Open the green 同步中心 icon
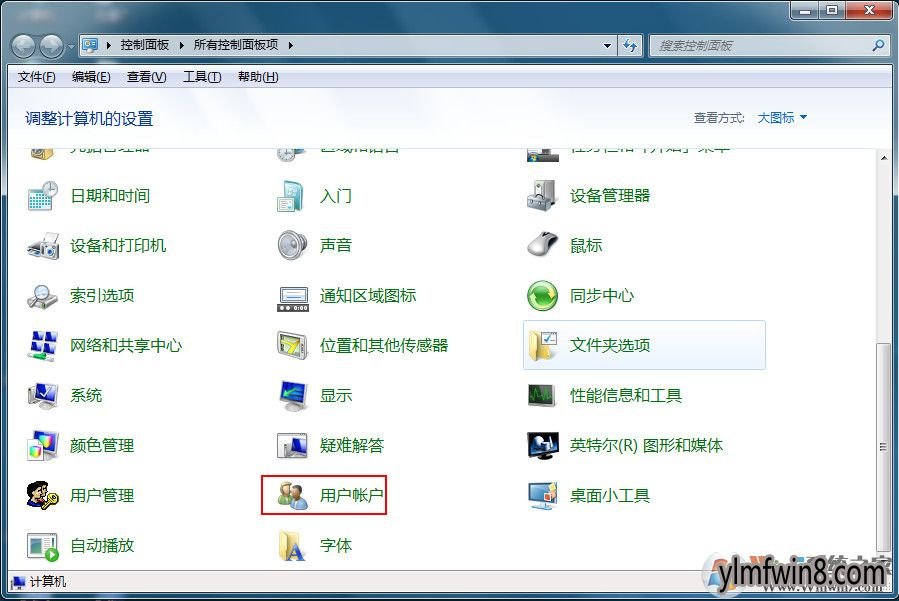The width and height of the screenshot is (899, 601). [x=542, y=295]
